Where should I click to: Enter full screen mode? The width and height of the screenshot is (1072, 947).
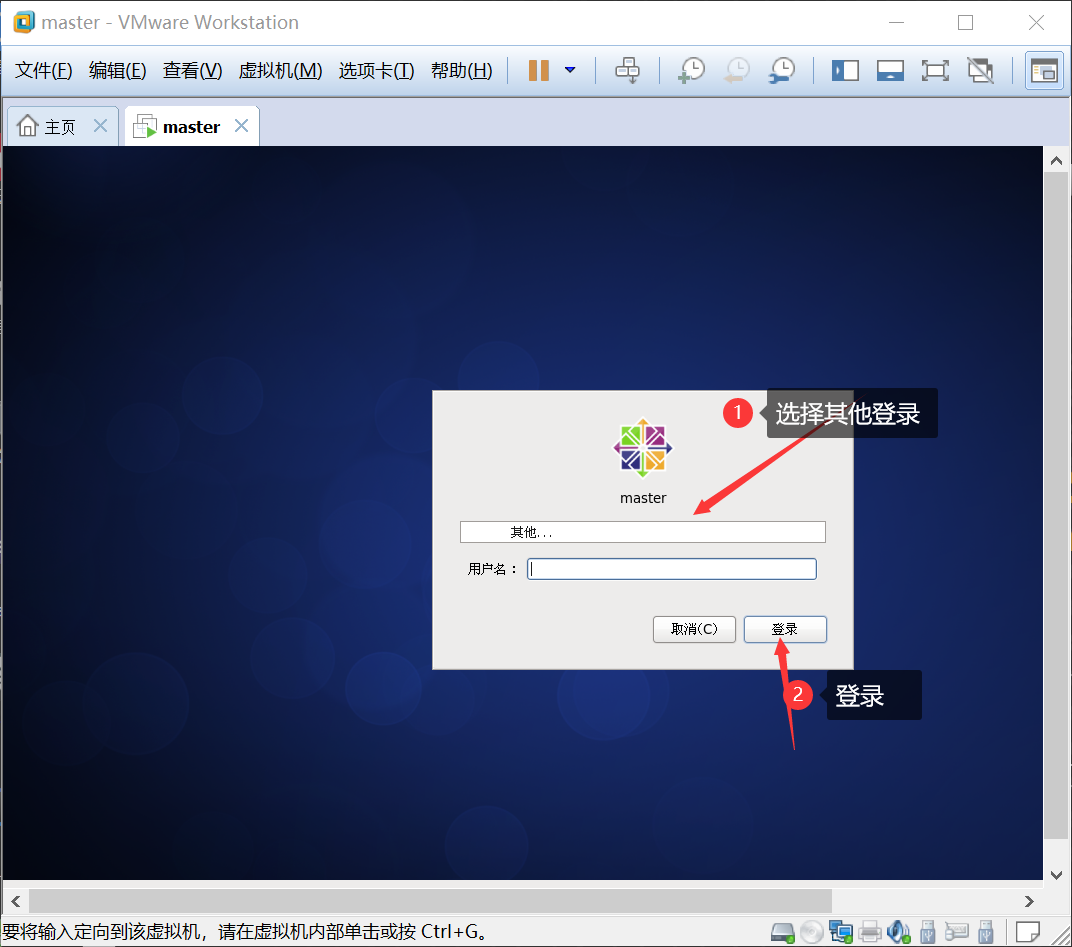pyautogui.click(x=935, y=70)
